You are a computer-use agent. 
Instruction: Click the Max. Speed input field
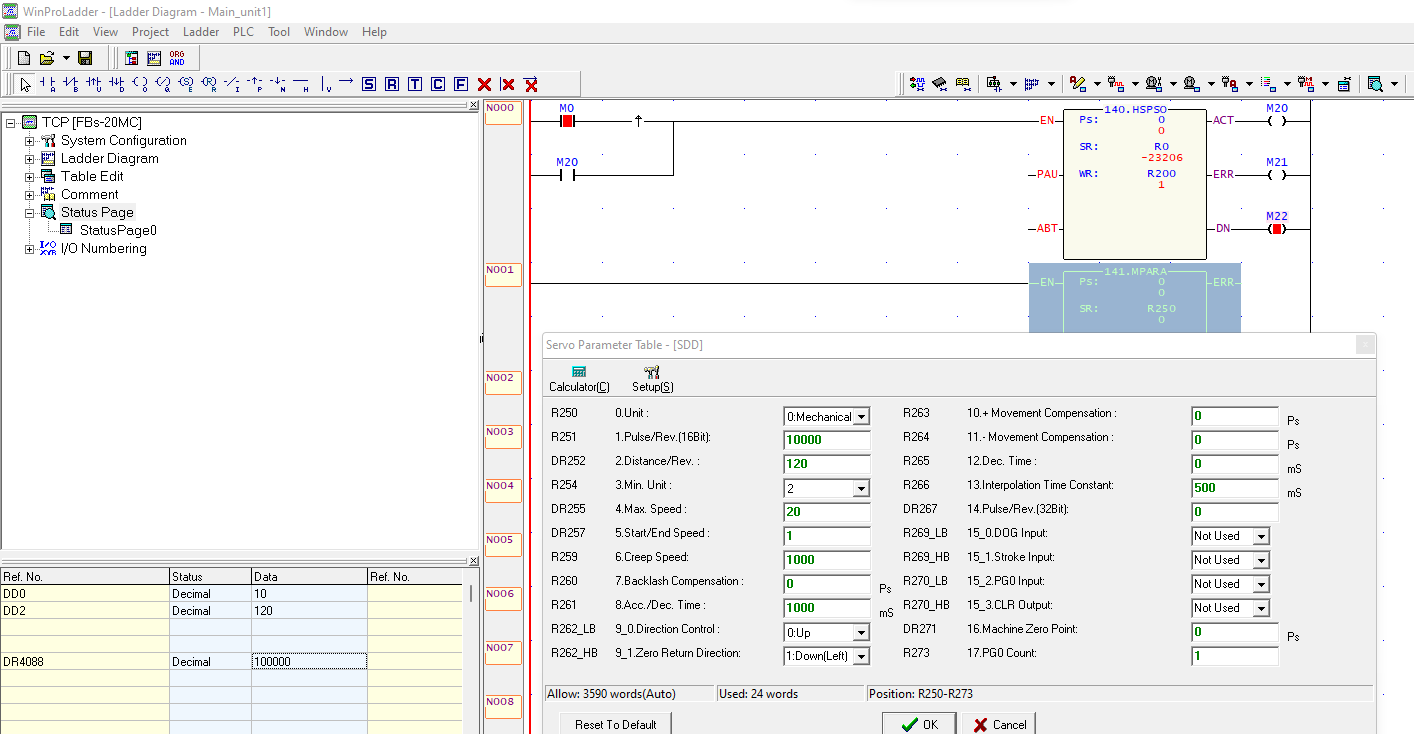[x=826, y=512]
